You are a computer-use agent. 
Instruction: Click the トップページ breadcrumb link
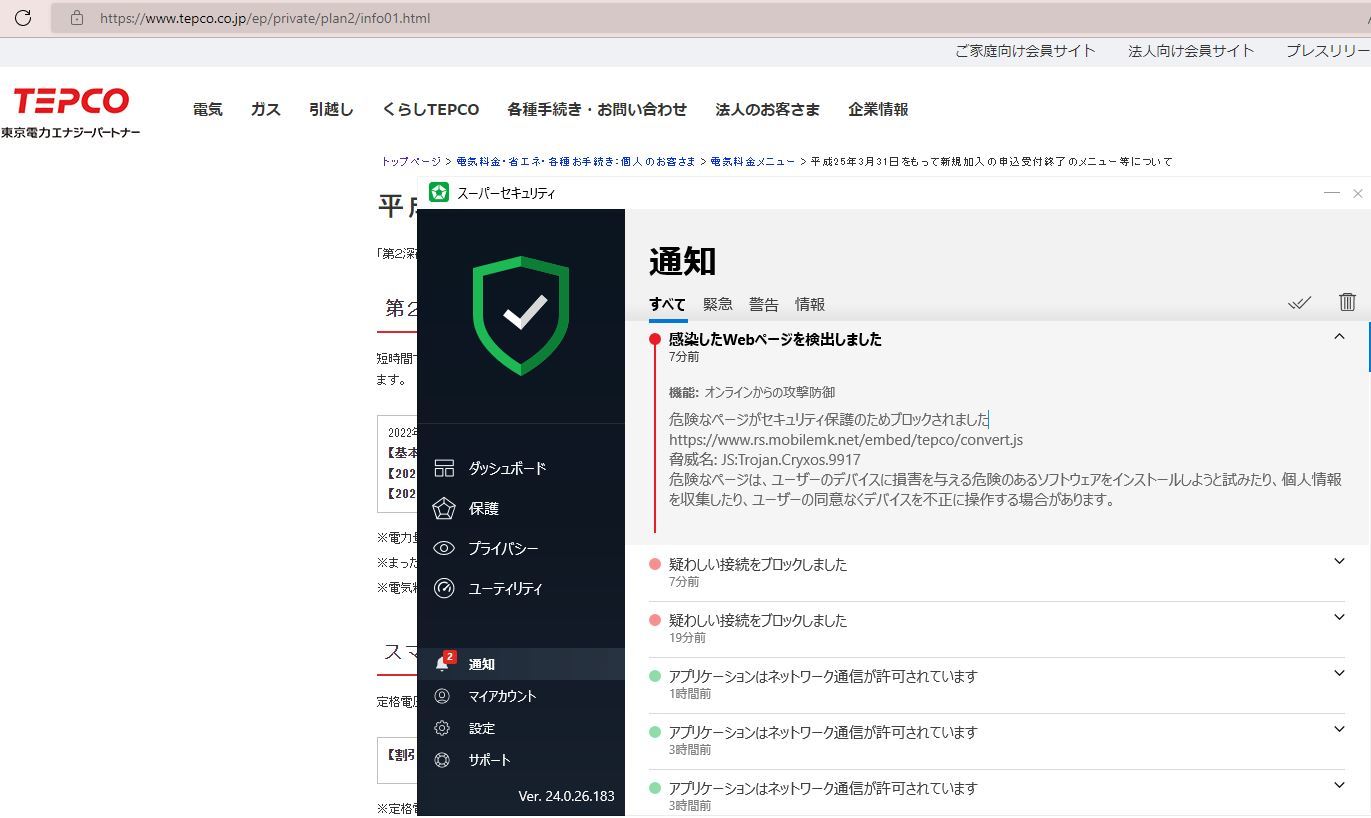pyautogui.click(x=410, y=161)
